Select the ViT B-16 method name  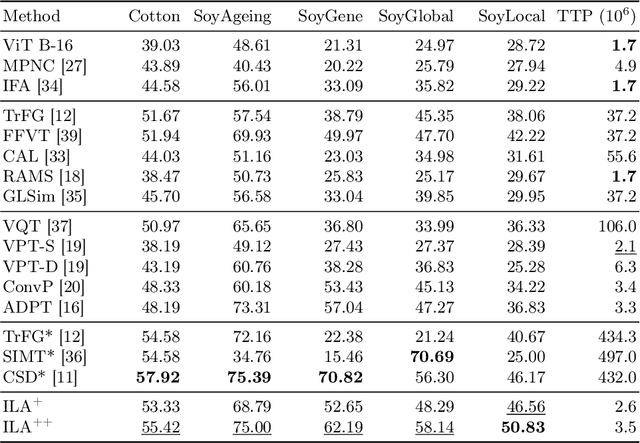pos(38,46)
